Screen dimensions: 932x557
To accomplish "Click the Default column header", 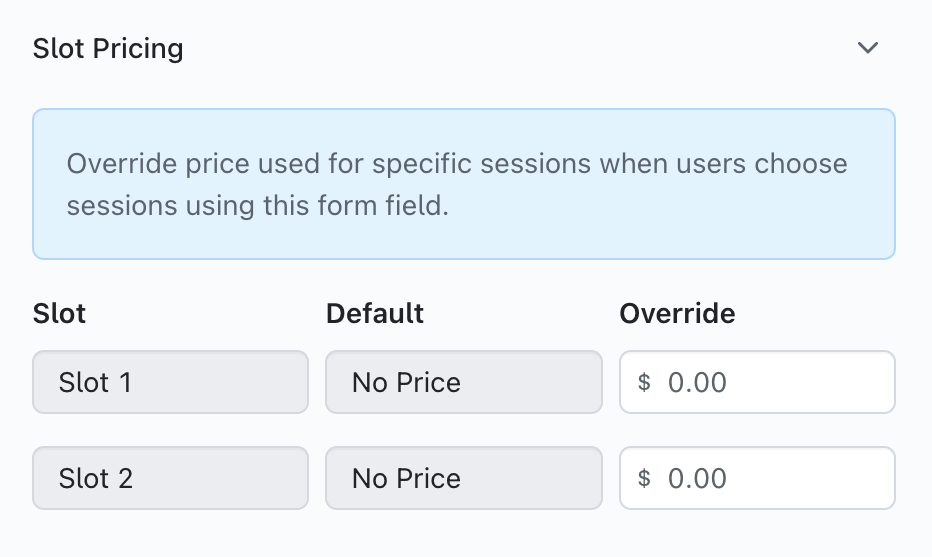I will coord(375,313).
